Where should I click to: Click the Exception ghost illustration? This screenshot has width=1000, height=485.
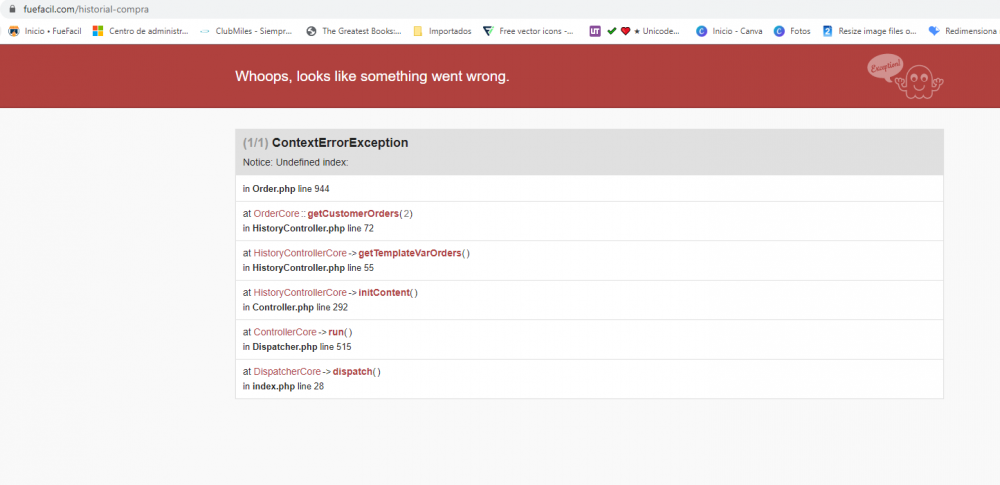point(906,77)
